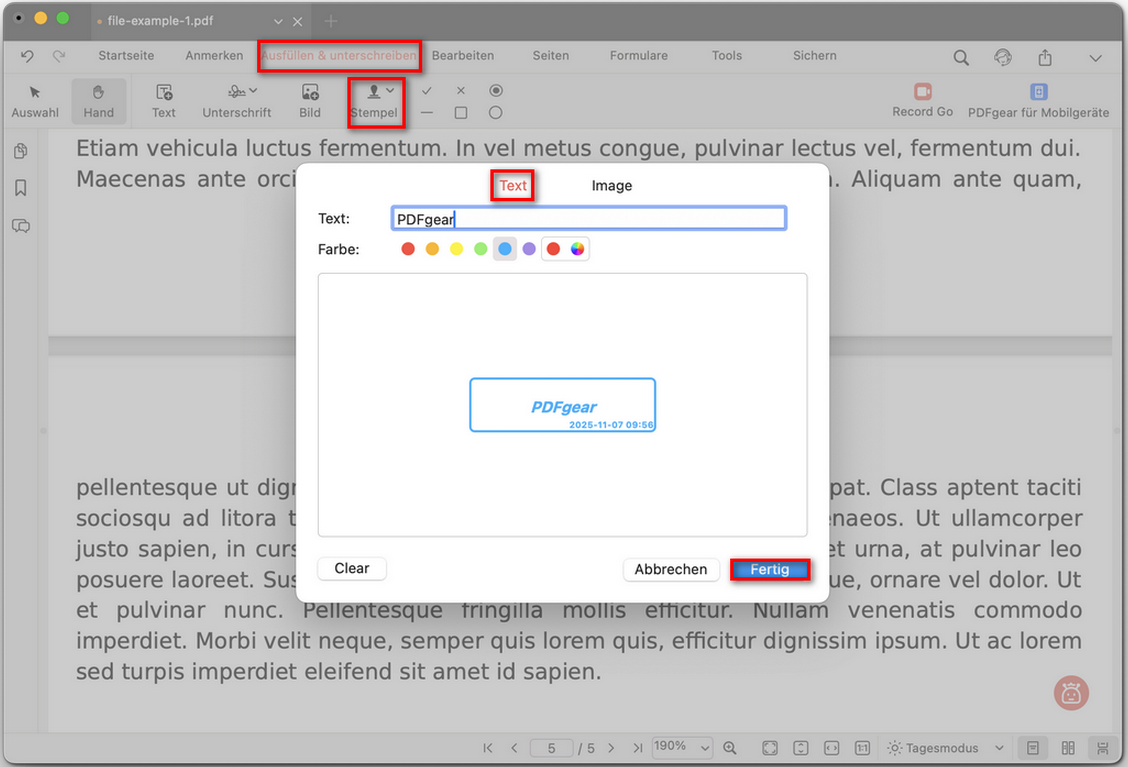This screenshot has width=1128, height=767.
Task: Pick the green stamp color
Action: pos(481,249)
